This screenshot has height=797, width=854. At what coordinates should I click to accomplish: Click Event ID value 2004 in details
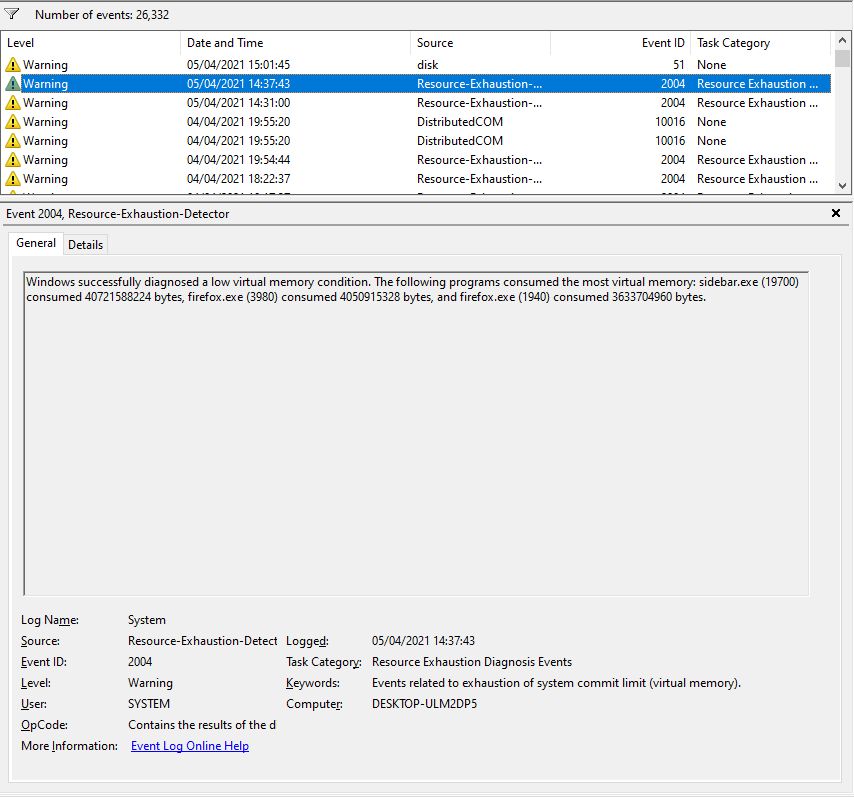[140, 662]
